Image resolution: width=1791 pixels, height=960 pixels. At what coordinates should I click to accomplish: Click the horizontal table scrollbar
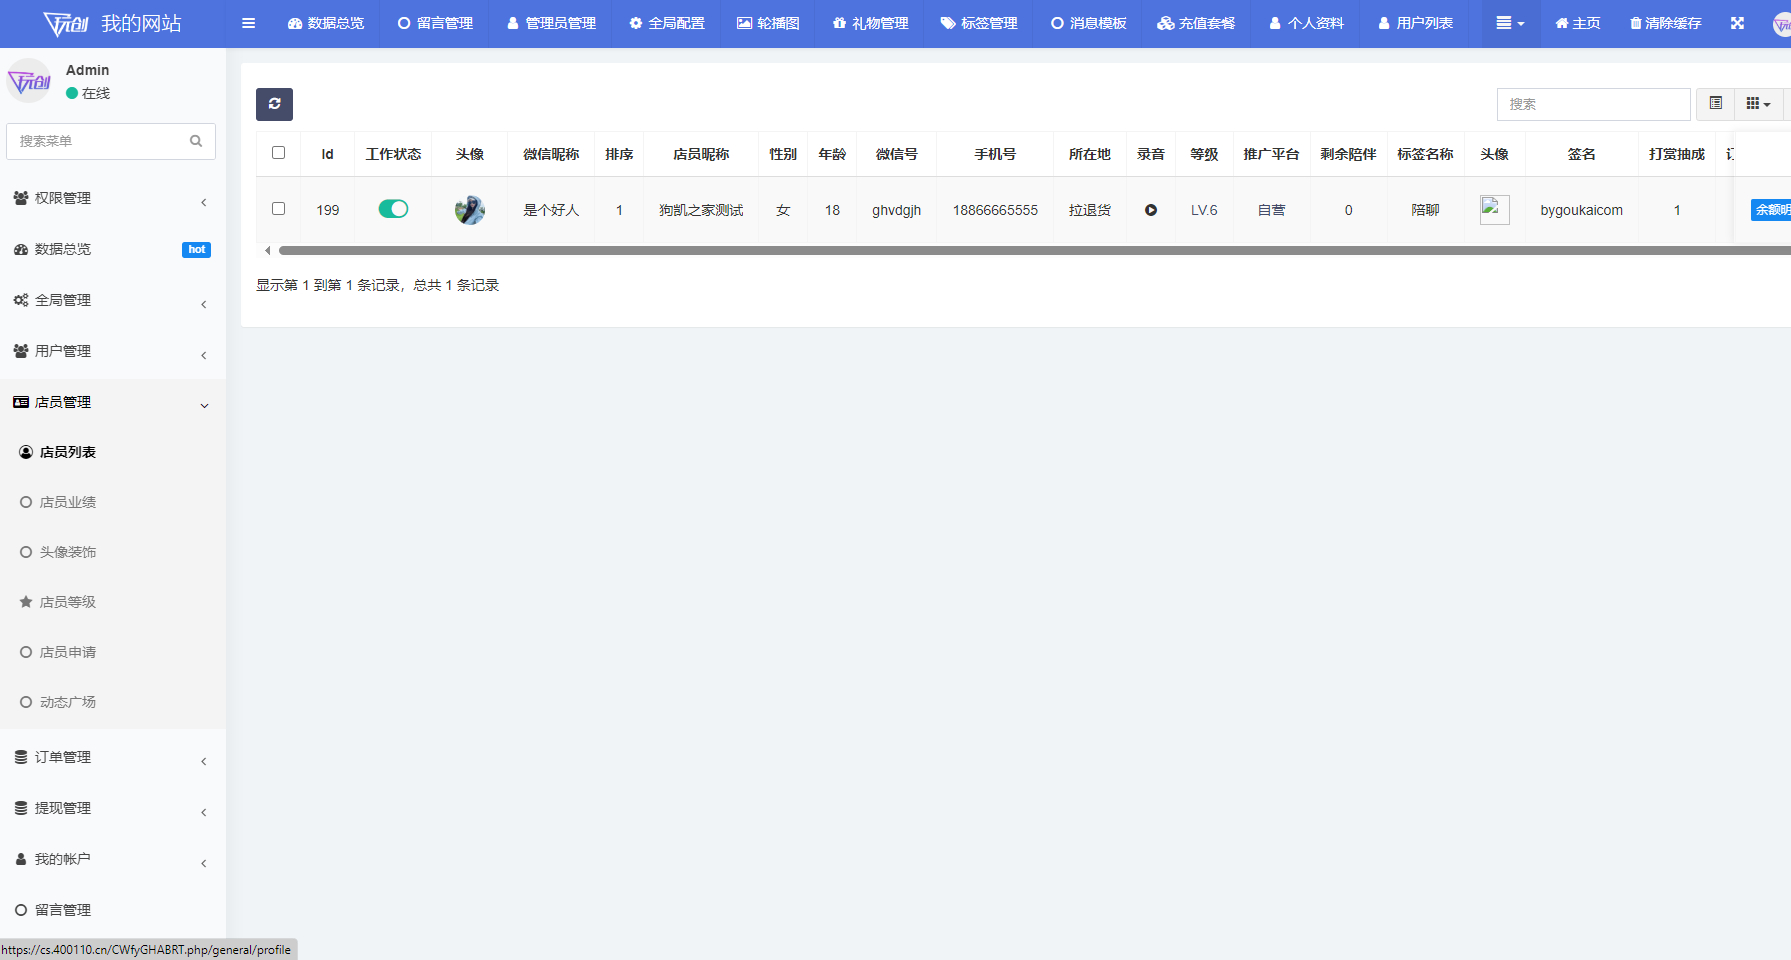(x=1034, y=251)
